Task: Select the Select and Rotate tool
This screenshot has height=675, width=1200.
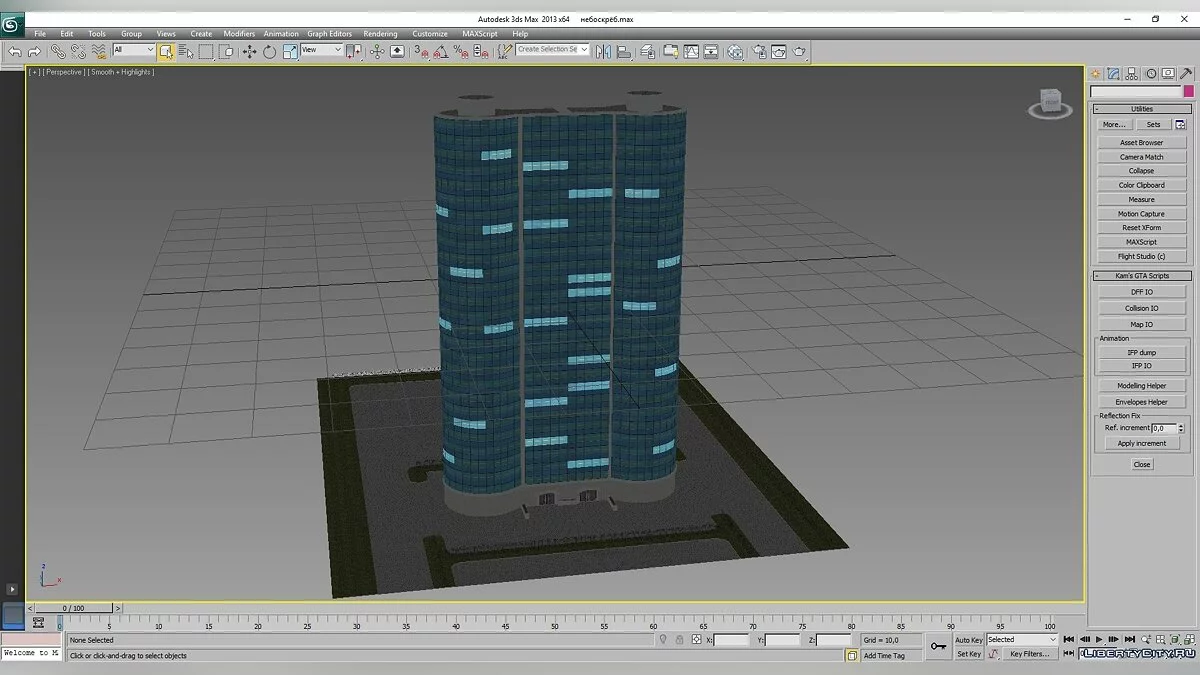Action: 269,51
